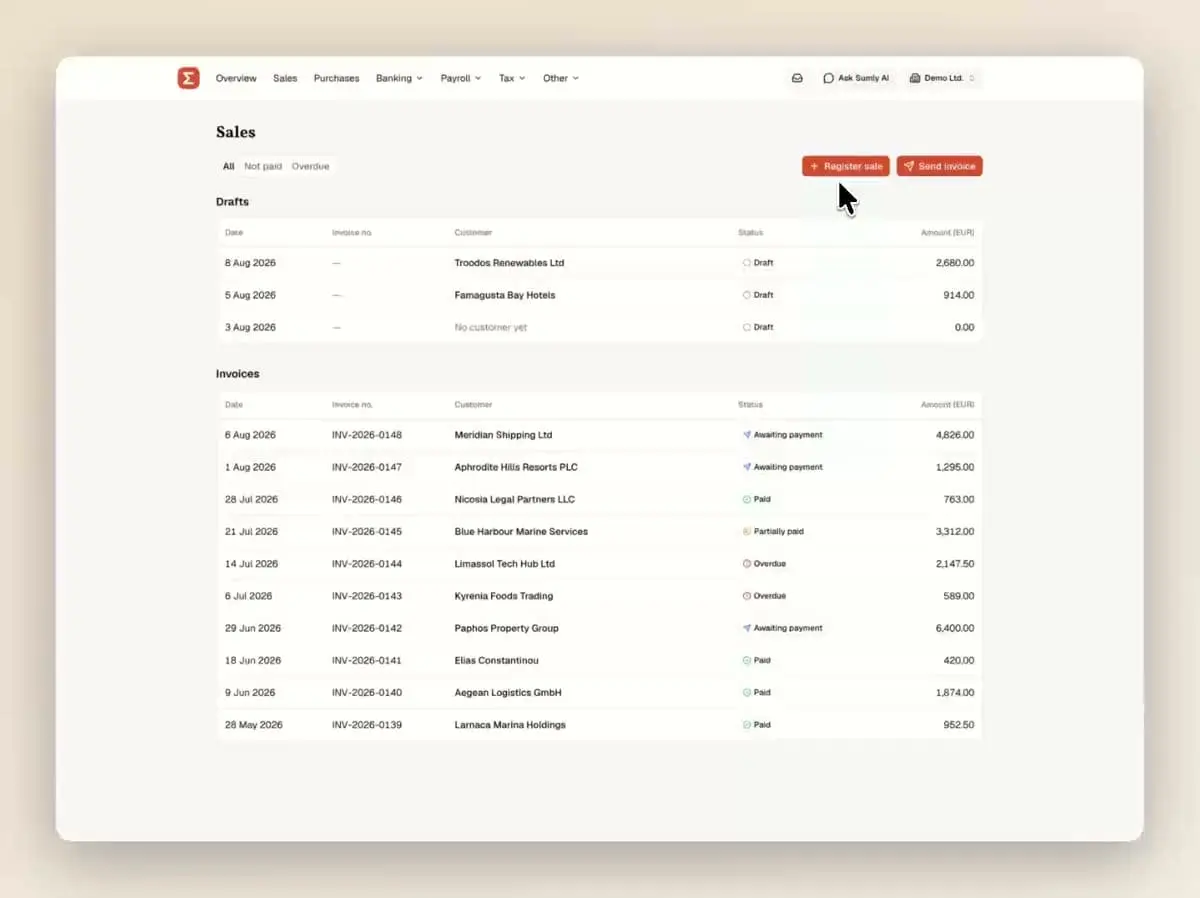The height and width of the screenshot is (898, 1200).
Task: Select the Overdue filter tab
Action: pos(310,166)
